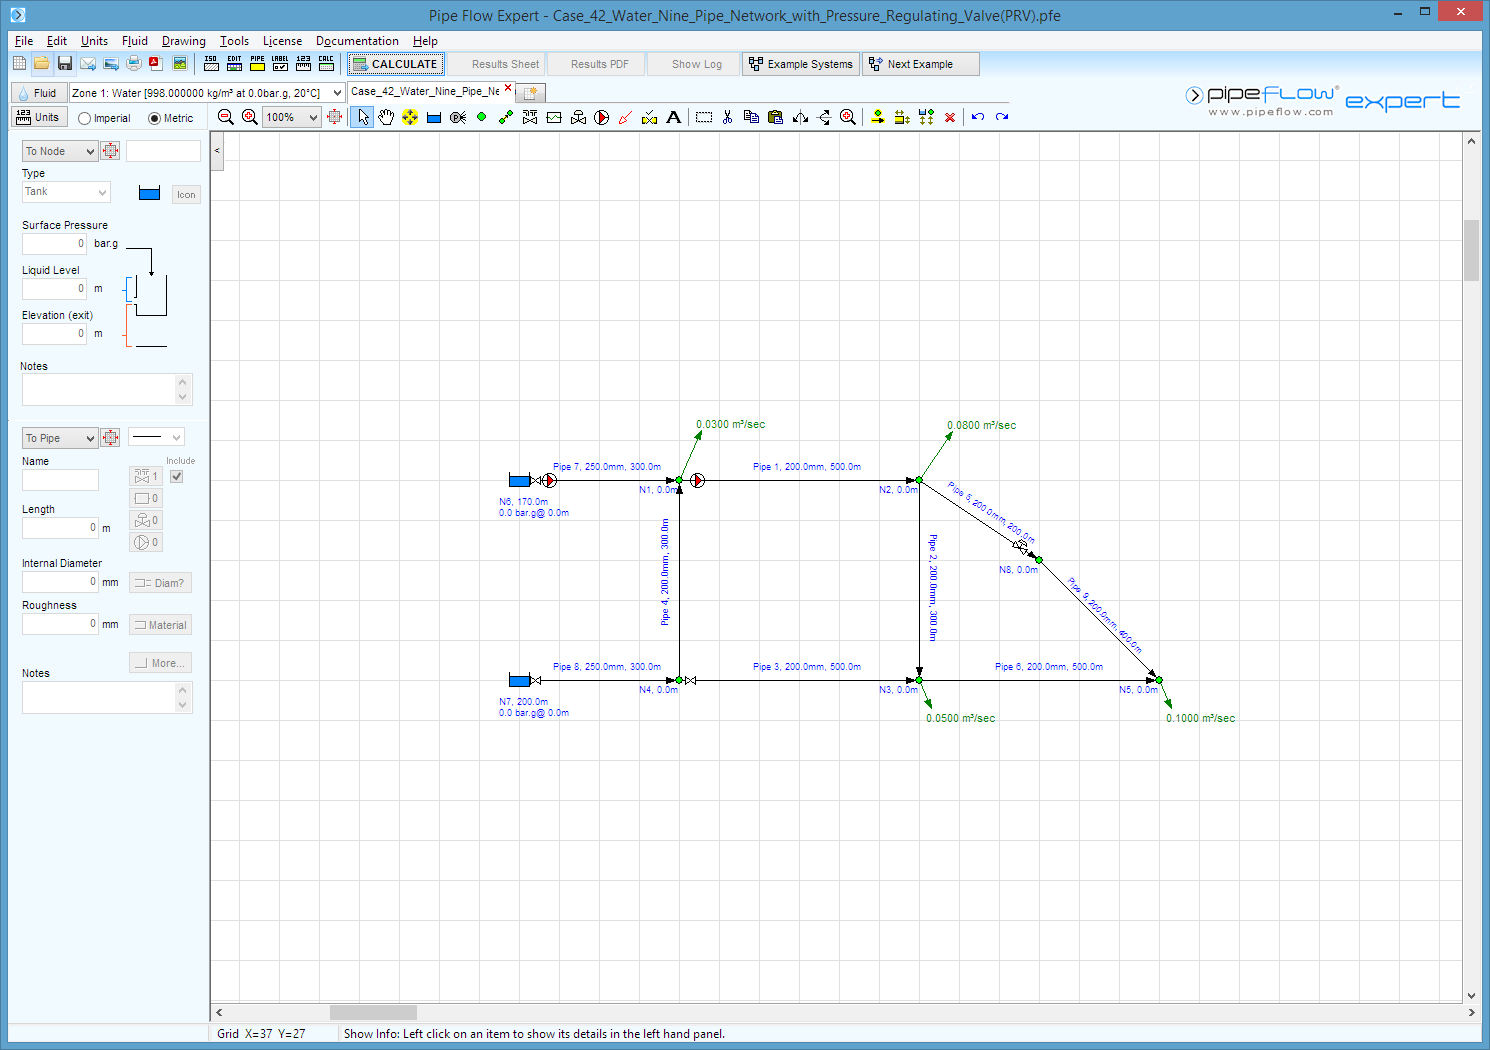Delete selected items with red X
Image resolution: width=1490 pixels, height=1050 pixels.
coord(950,117)
